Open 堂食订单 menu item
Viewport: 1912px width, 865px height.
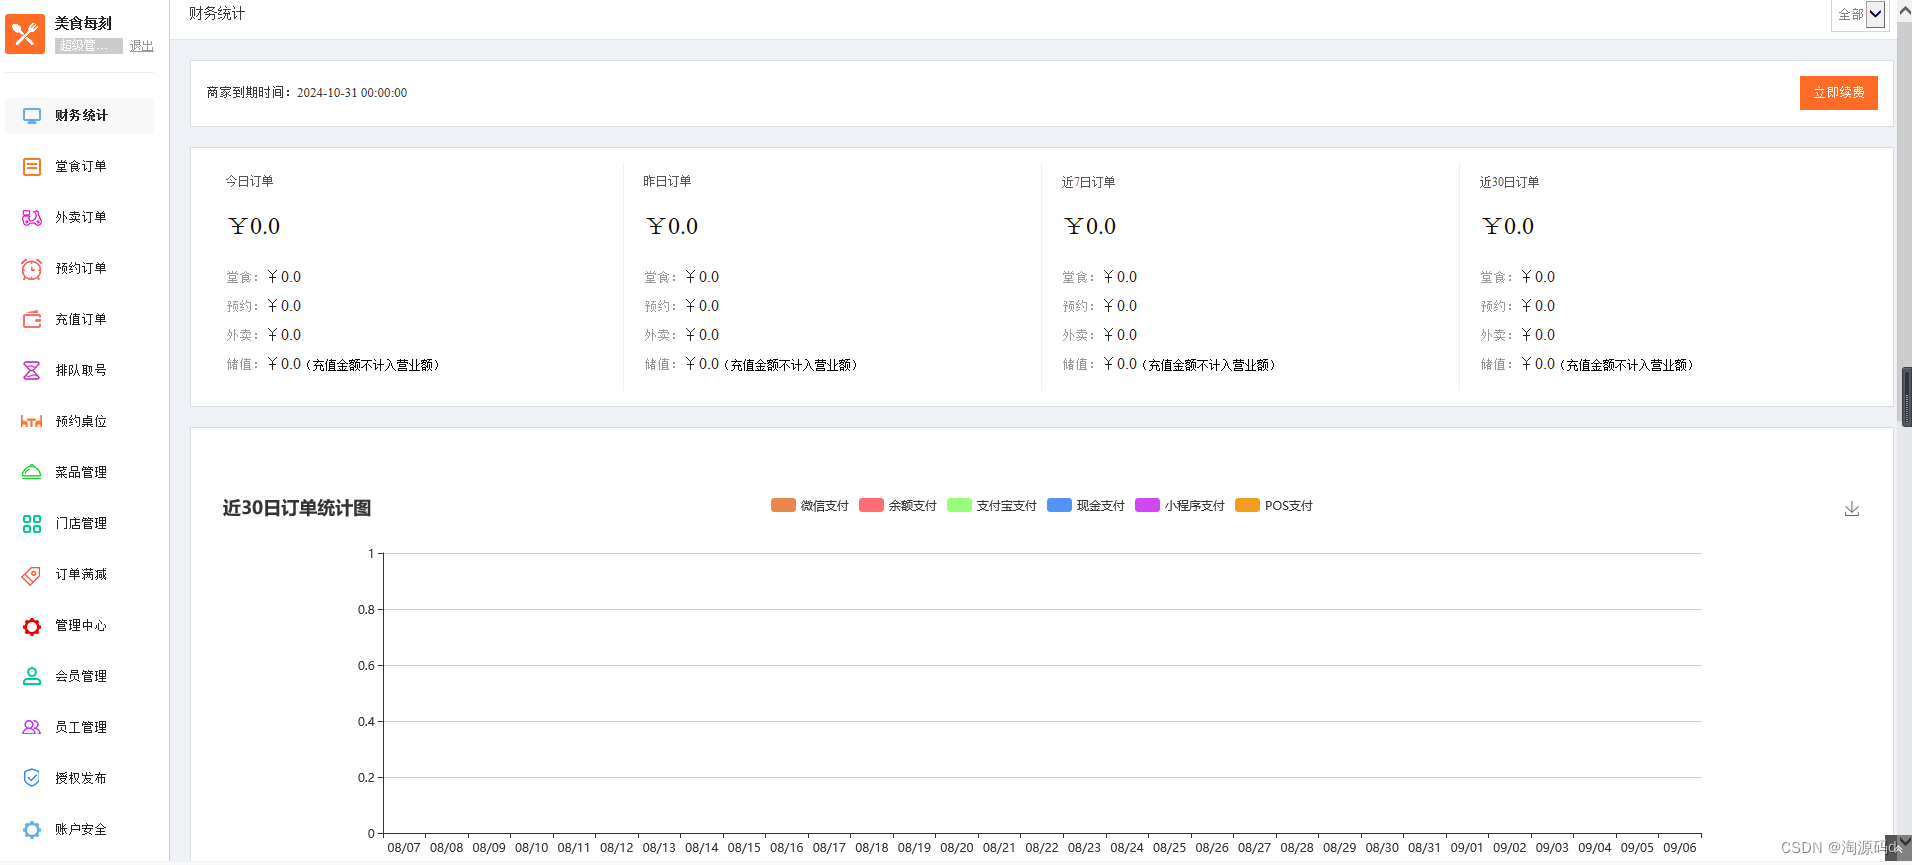pos(80,167)
